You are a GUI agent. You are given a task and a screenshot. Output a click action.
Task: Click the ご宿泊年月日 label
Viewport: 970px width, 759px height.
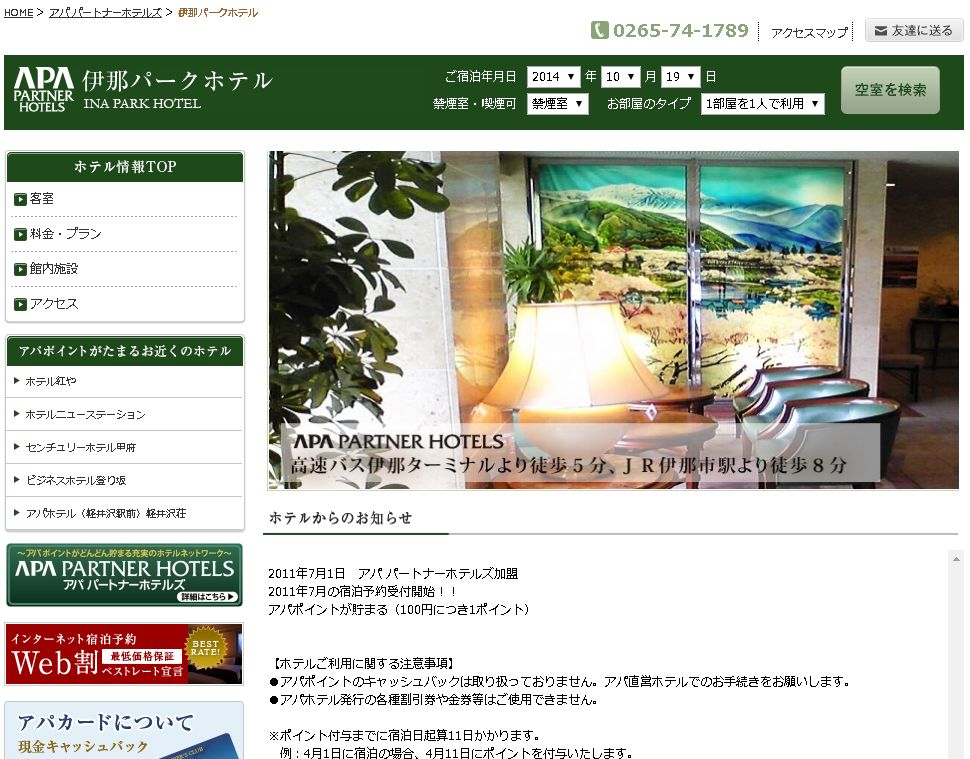click(481, 77)
